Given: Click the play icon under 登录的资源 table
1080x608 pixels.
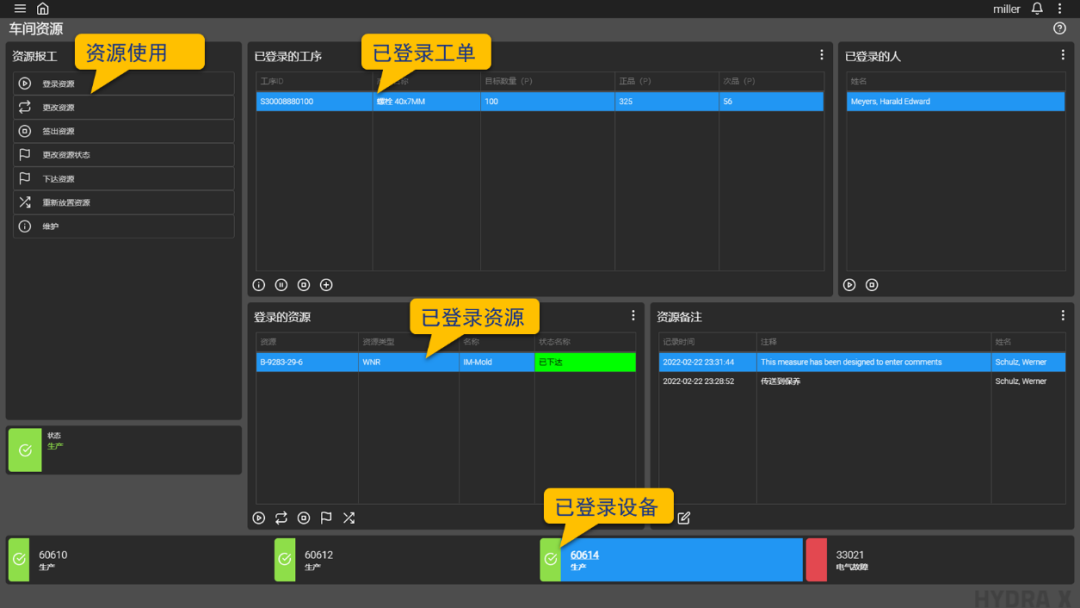Looking at the screenshot, I should coord(259,518).
